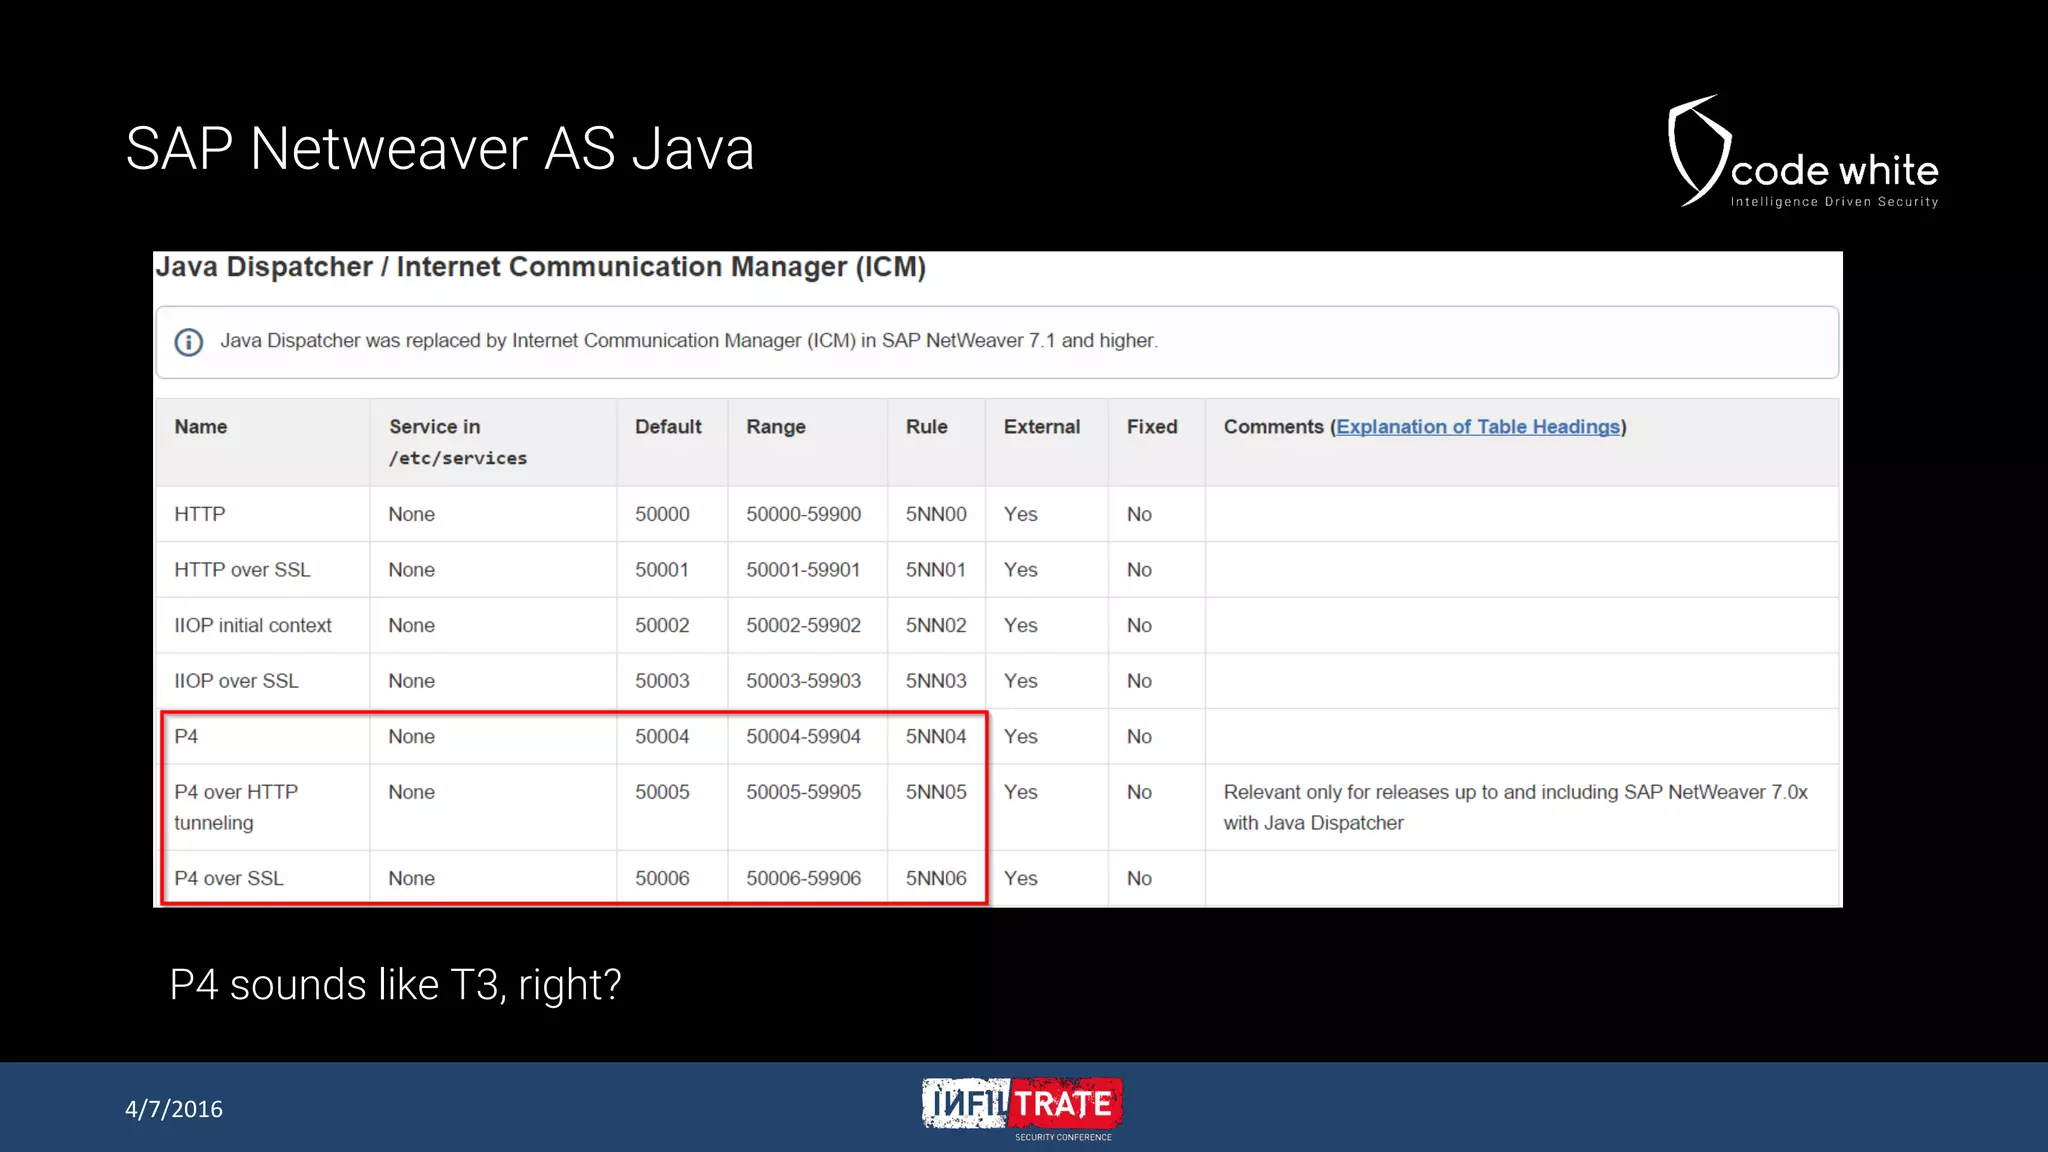Click the Default column header
2048x1152 pixels.
click(x=668, y=427)
